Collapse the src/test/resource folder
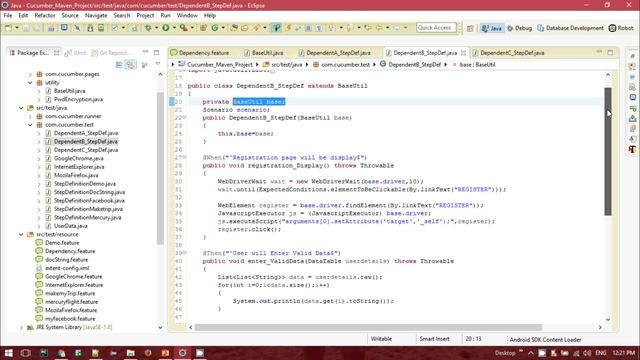The image size is (640, 360). 21,235
